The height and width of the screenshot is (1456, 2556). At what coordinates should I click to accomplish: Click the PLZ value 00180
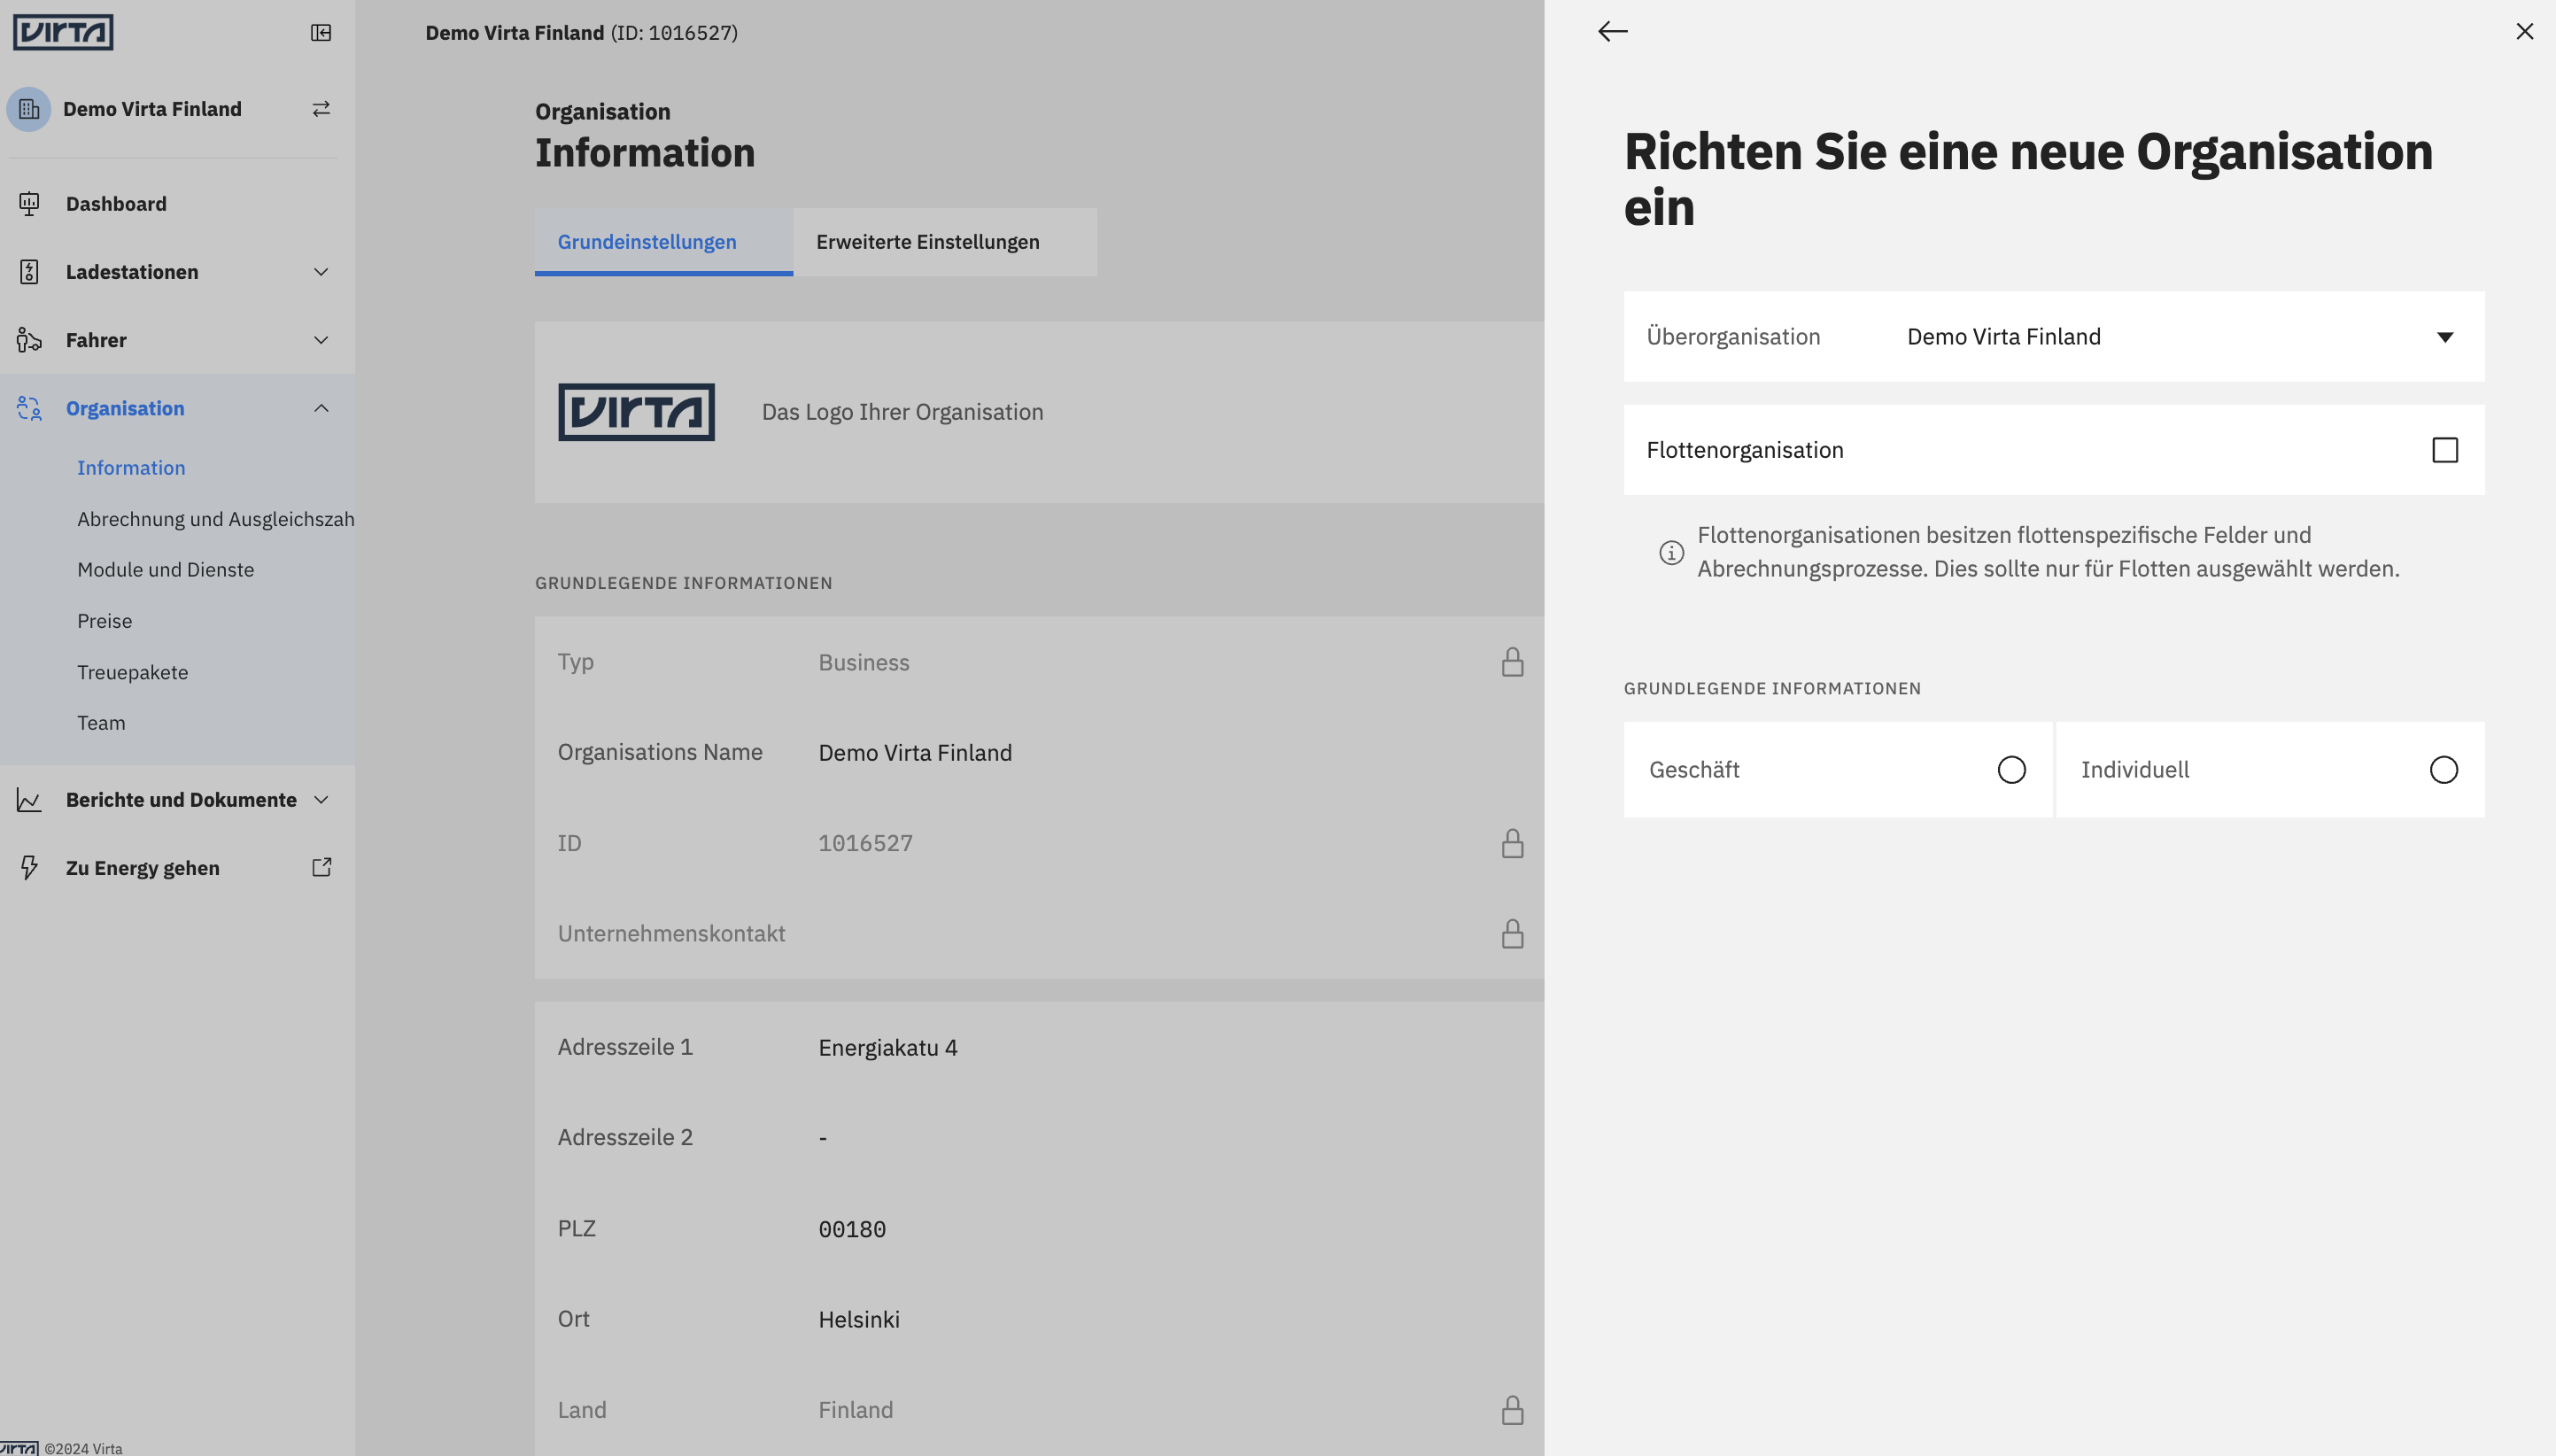point(852,1229)
